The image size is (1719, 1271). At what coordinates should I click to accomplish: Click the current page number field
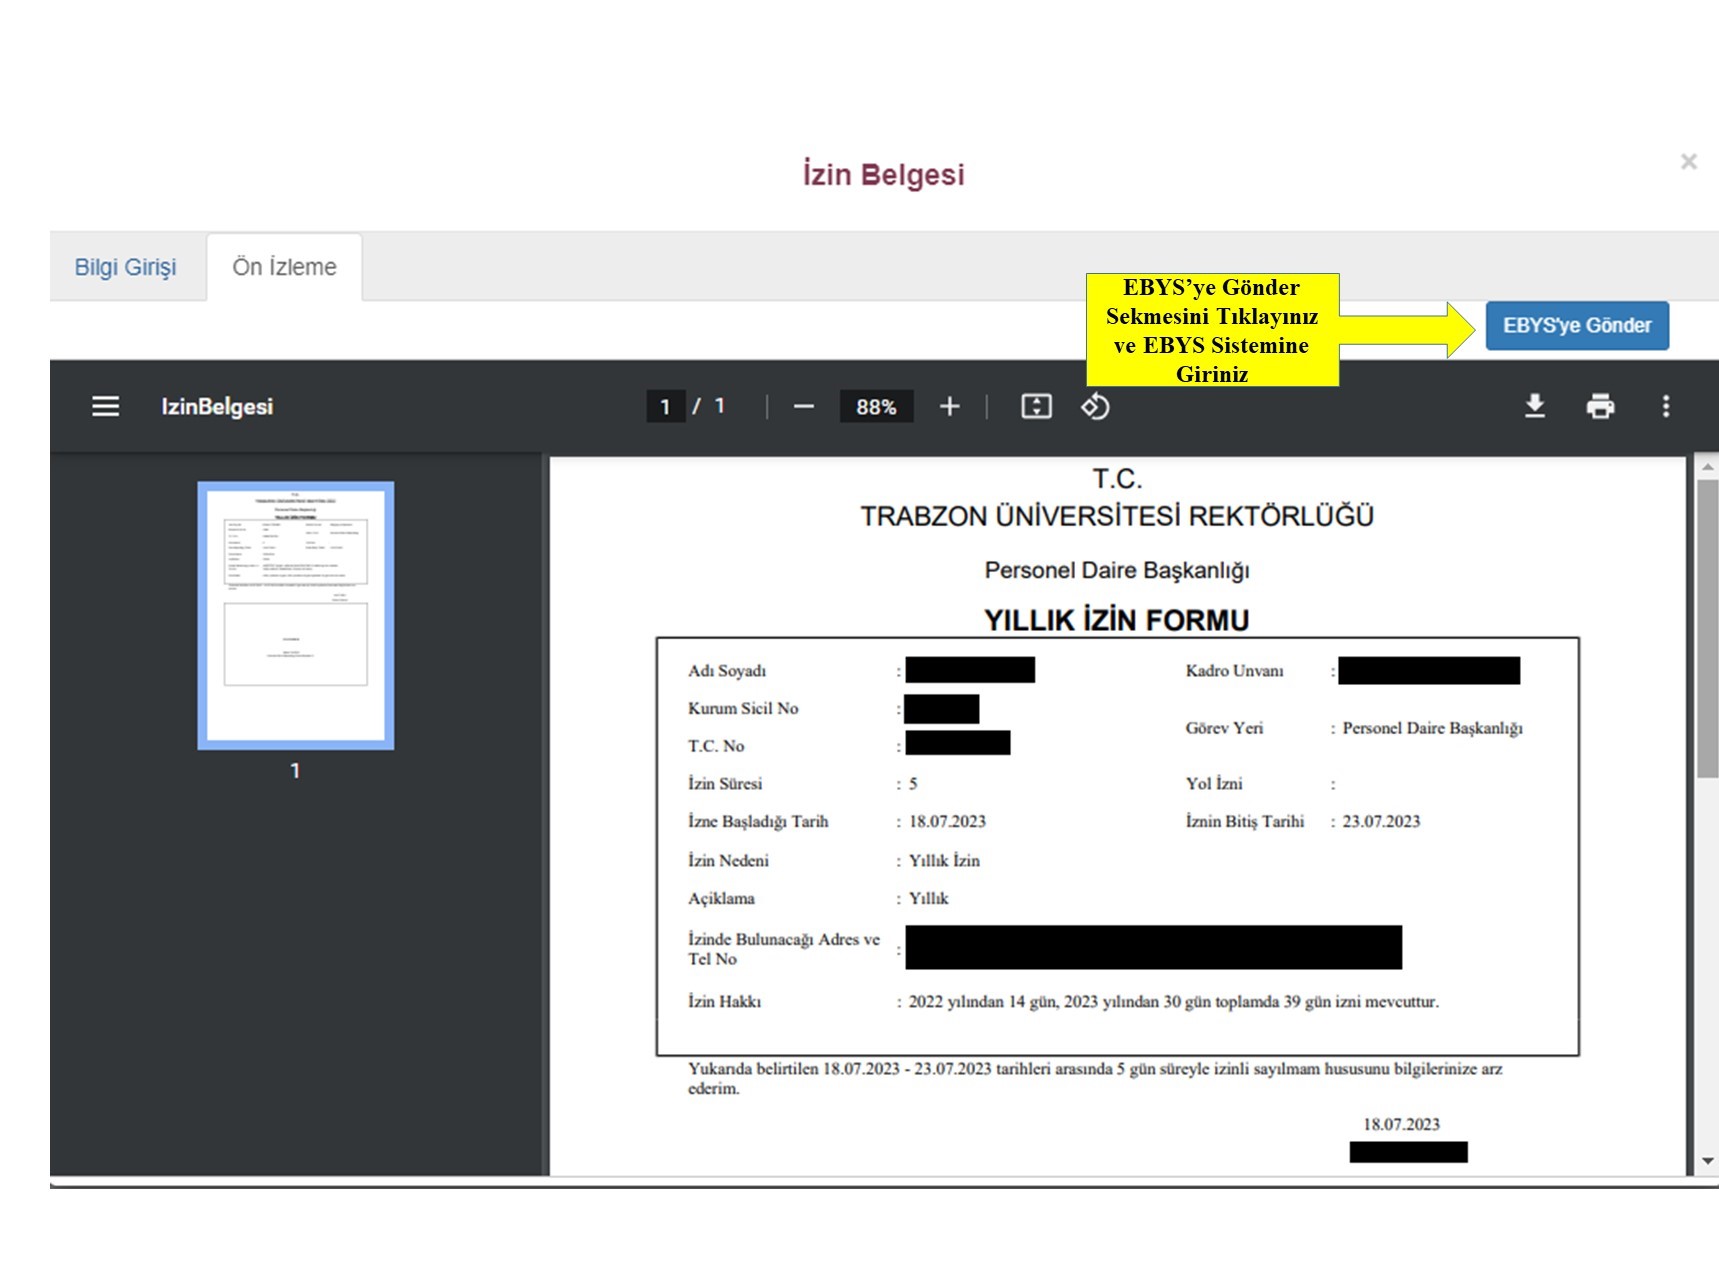665,407
